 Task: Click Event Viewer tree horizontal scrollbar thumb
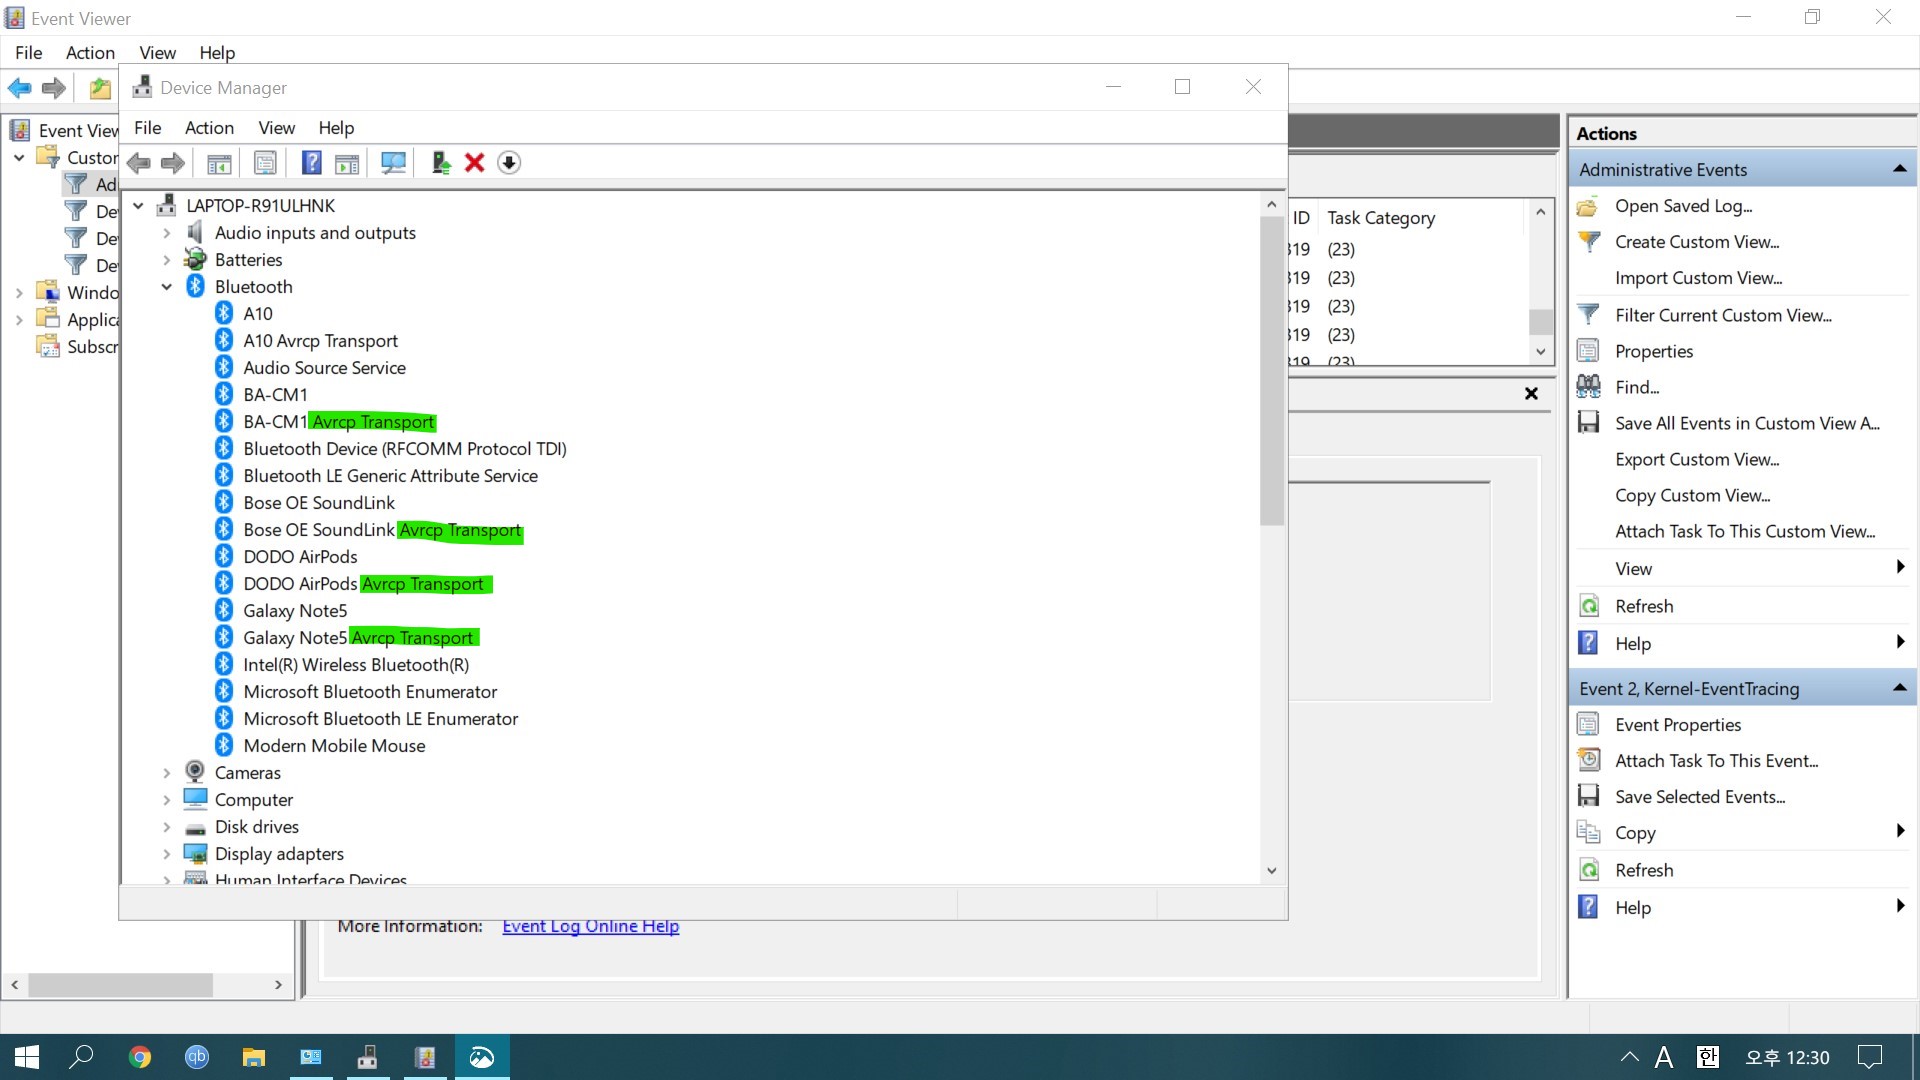(120, 985)
